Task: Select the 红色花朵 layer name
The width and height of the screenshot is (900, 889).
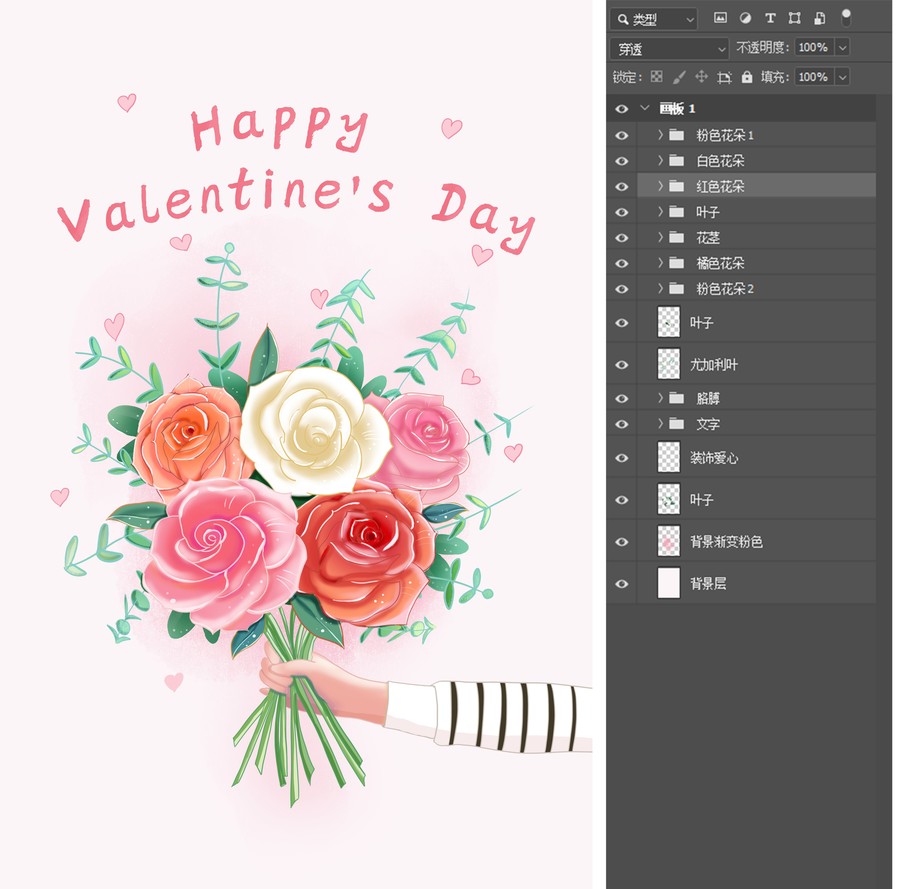Action: pos(720,187)
